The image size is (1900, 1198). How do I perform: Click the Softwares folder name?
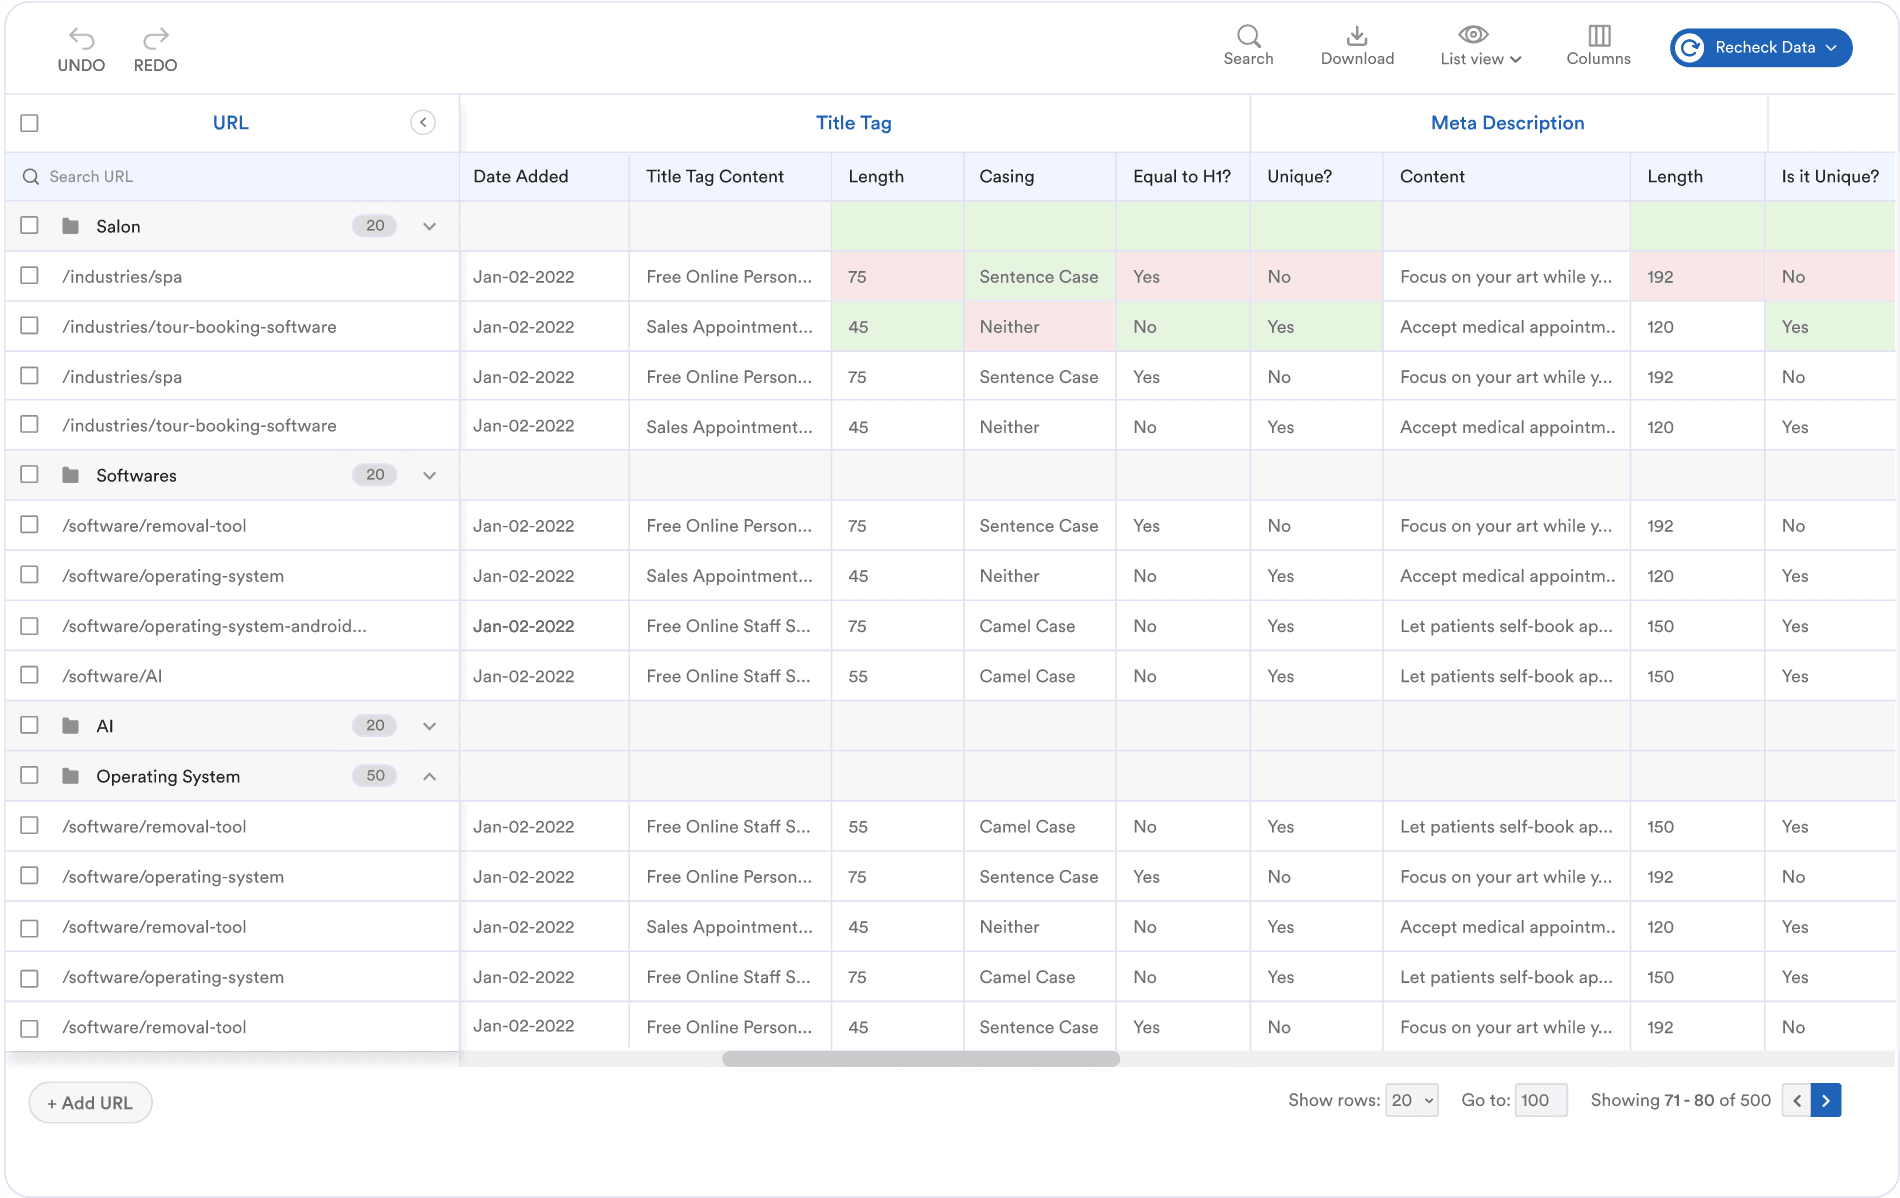point(136,476)
